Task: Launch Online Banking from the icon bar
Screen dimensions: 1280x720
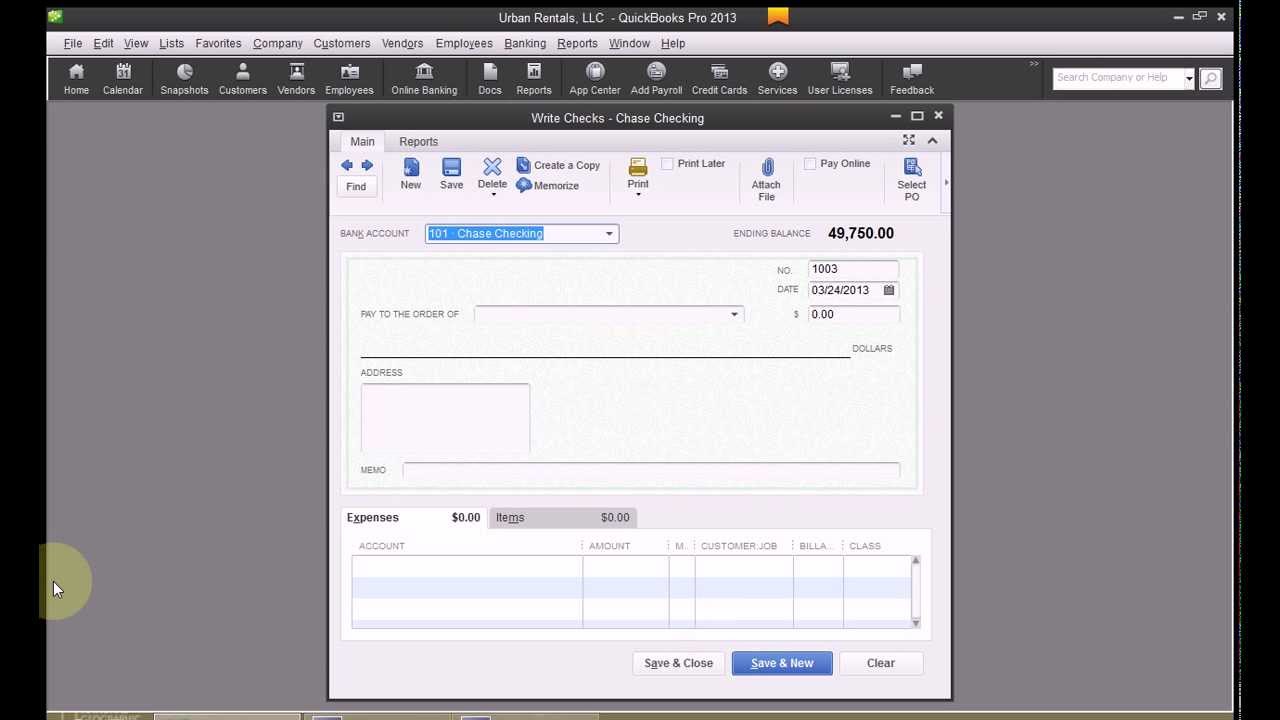Action: point(424,79)
